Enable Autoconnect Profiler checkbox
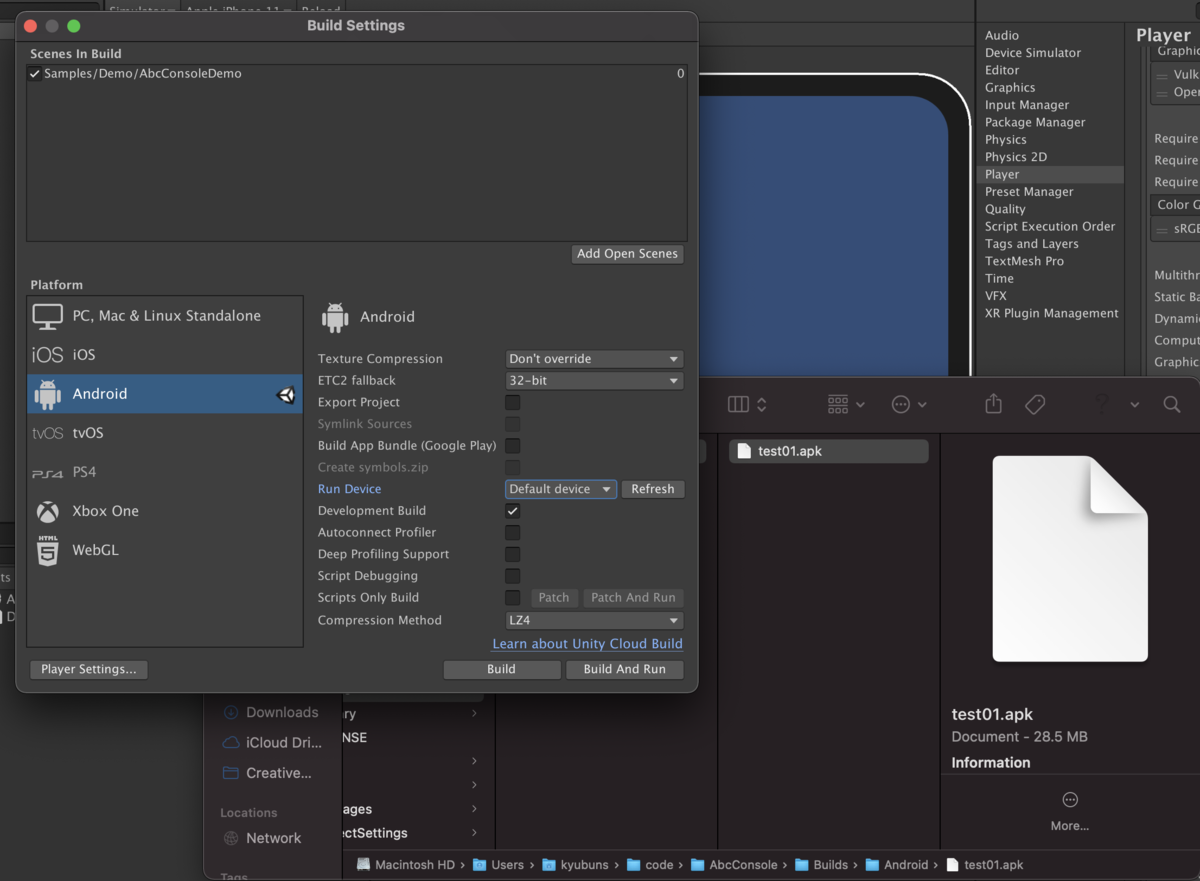Image resolution: width=1200 pixels, height=881 pixels. click(x=512, y=533)
